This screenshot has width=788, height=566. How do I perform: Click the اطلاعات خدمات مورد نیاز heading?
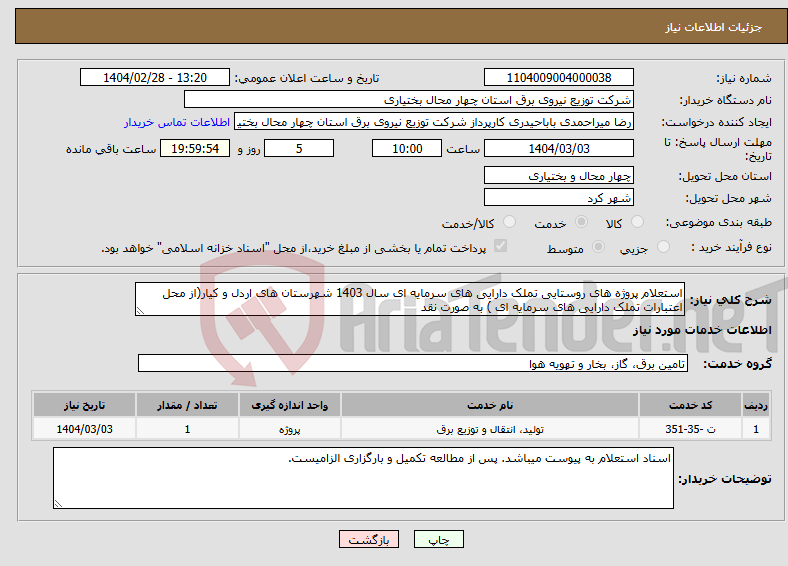pyautogui.click(x=702, y=330)
